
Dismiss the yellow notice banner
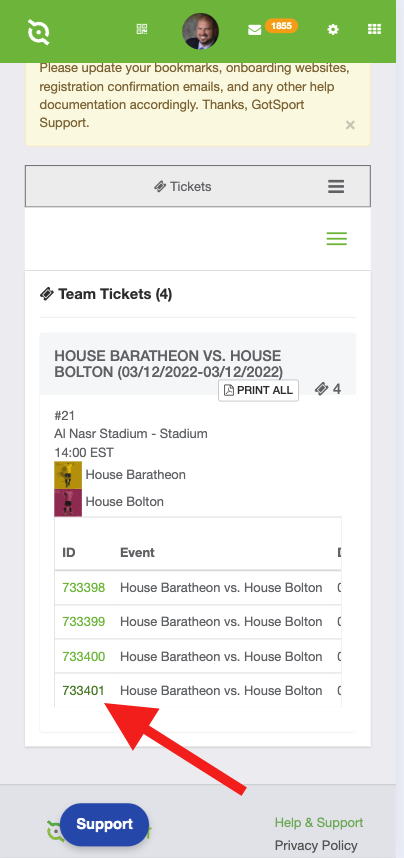(350, 125)
